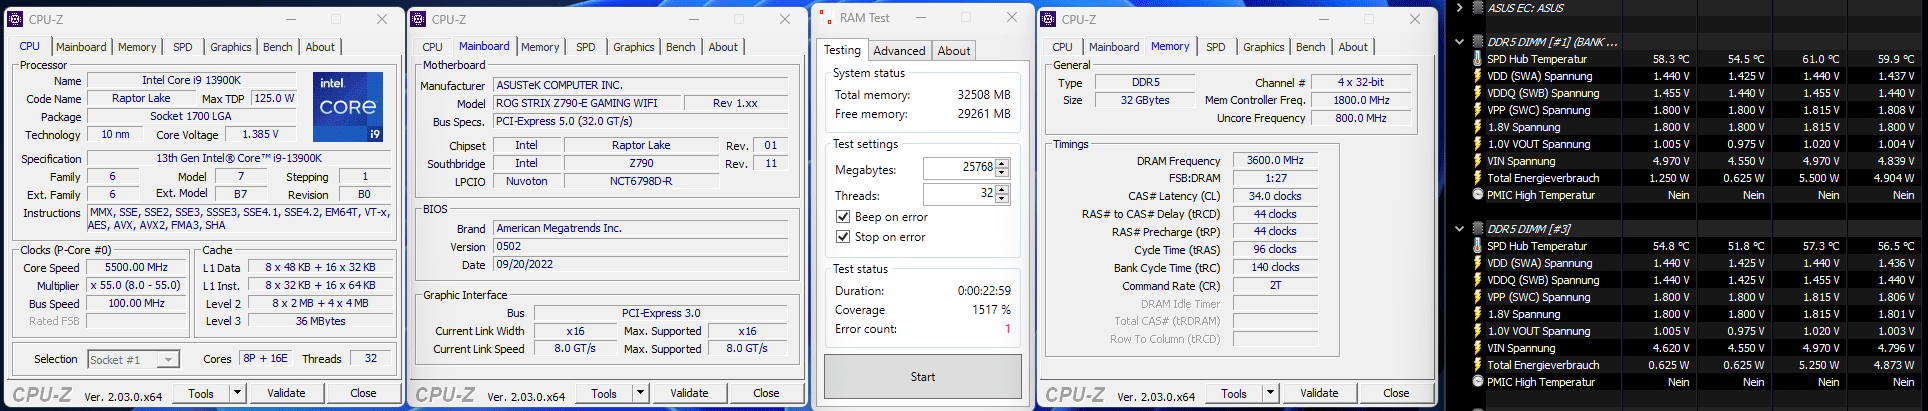The width and height of the screenshot is (1928, 411).
Task: Open Tools dropdown arrow in CPU tab CPU-Z window
Action: click(x=238, y=393)
